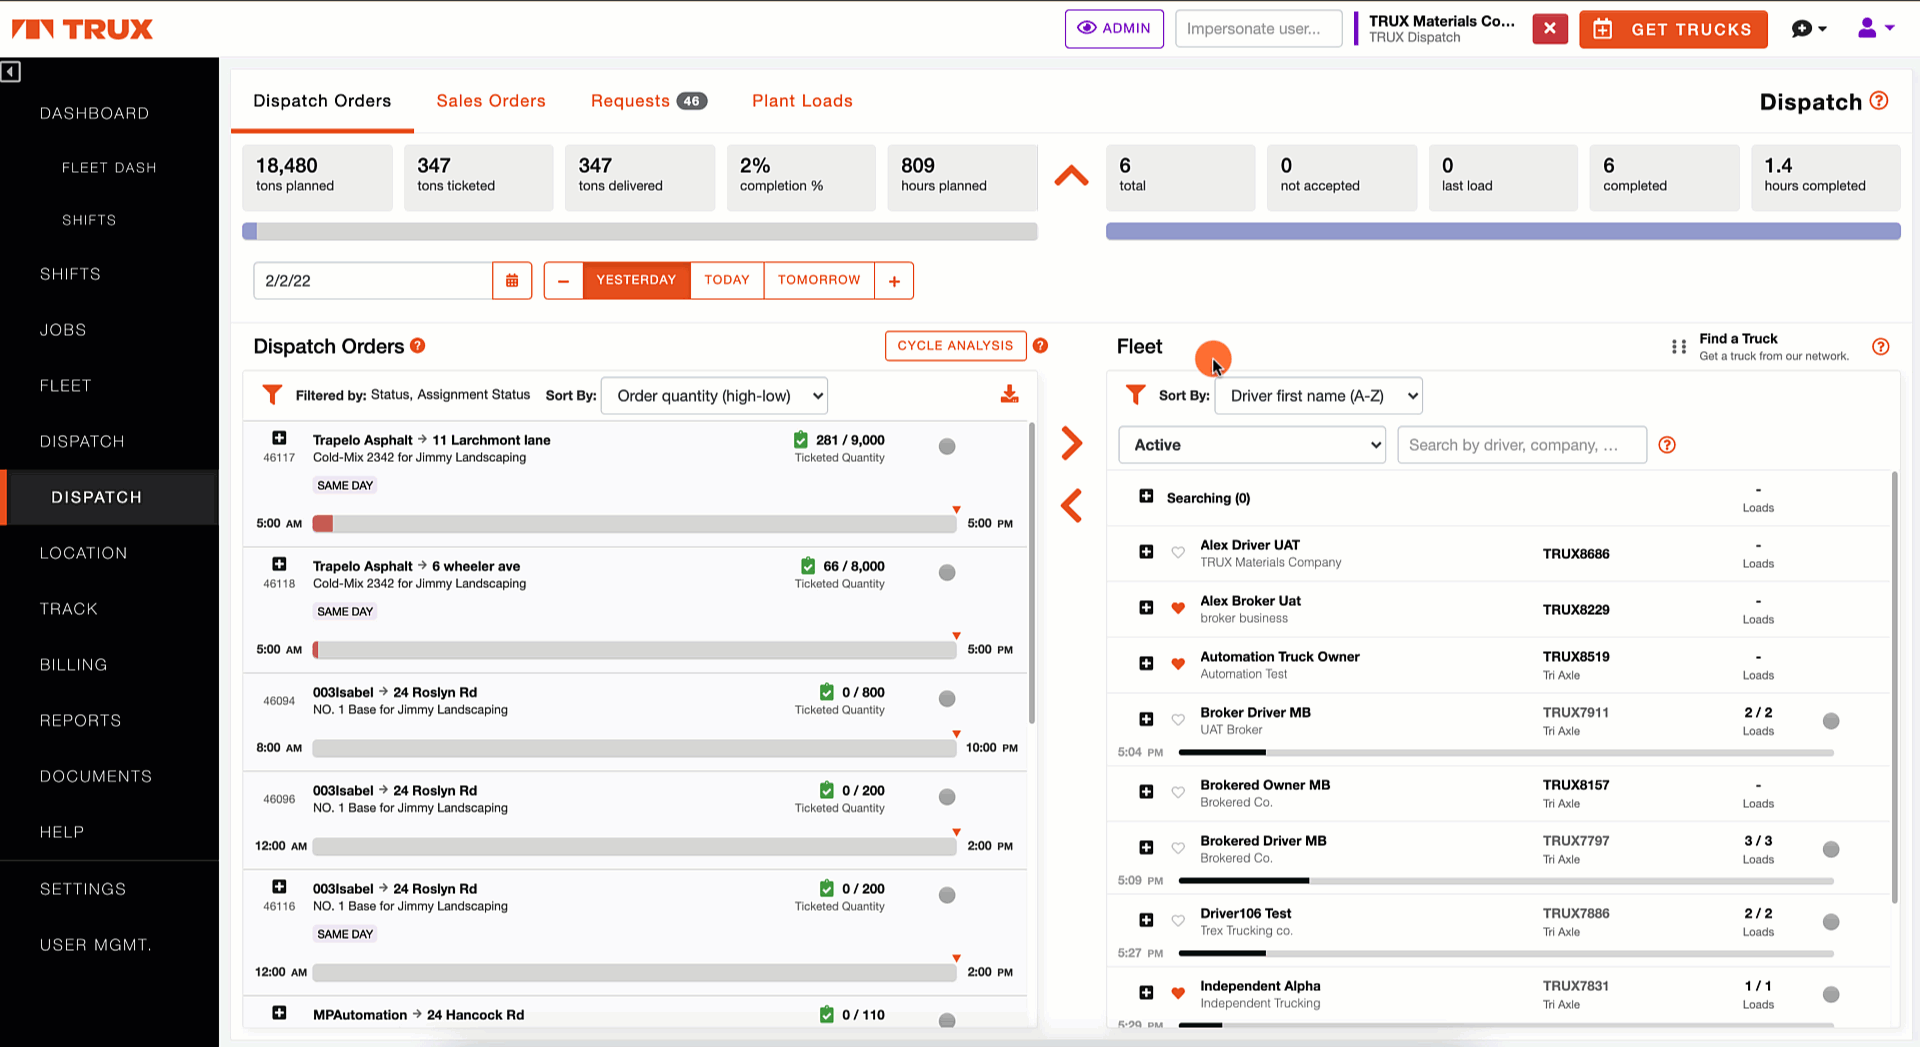This screenshot has height=1047, width=1920.
Task: Open the Fleet filter funnel icon
Action: 1135,395
